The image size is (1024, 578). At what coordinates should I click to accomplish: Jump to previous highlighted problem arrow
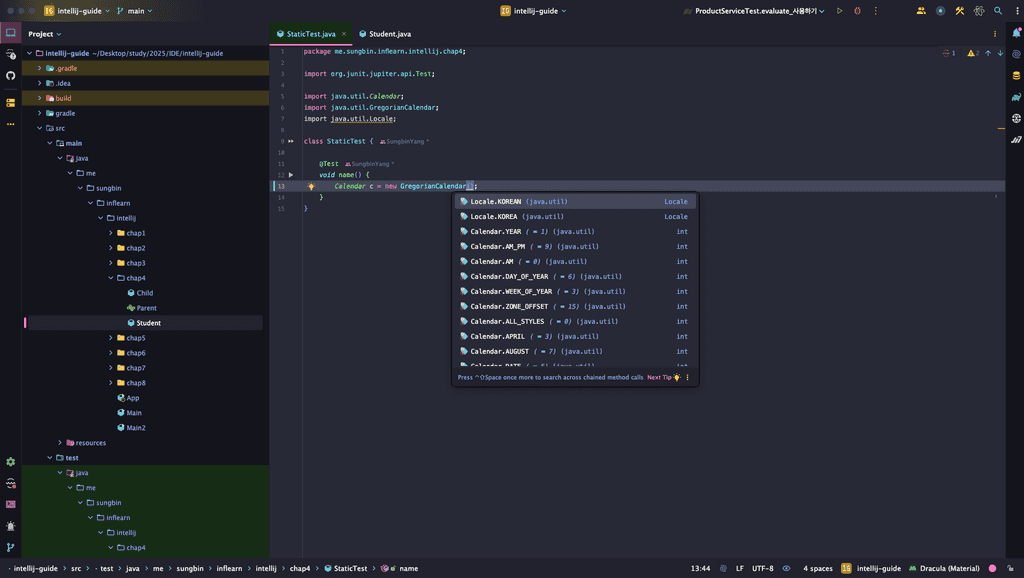click(987, 54)
